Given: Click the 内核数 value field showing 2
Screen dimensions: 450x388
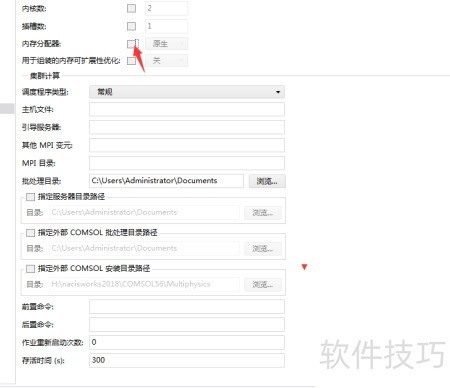Looking at the screenshot, I should point(167,8).
